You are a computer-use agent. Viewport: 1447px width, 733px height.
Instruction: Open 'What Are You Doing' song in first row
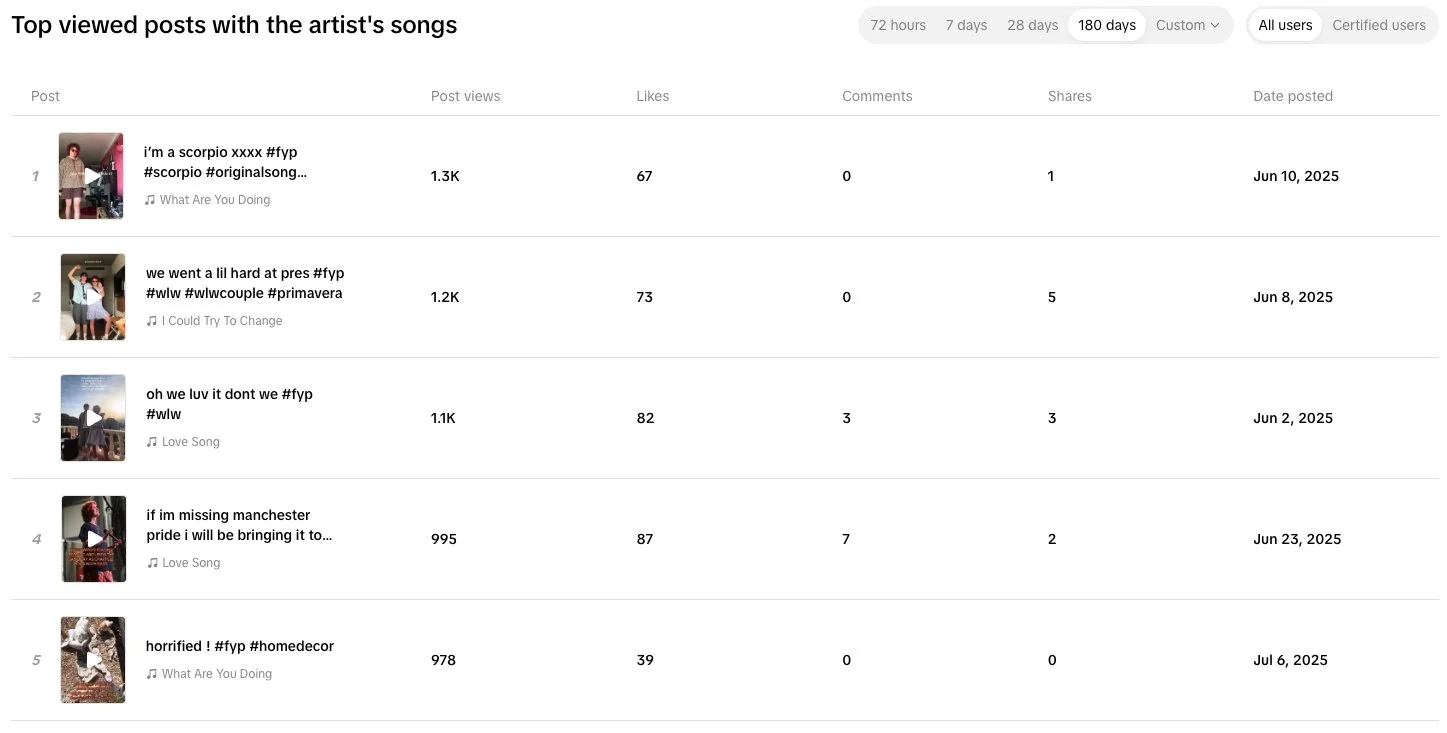(214, 200)
